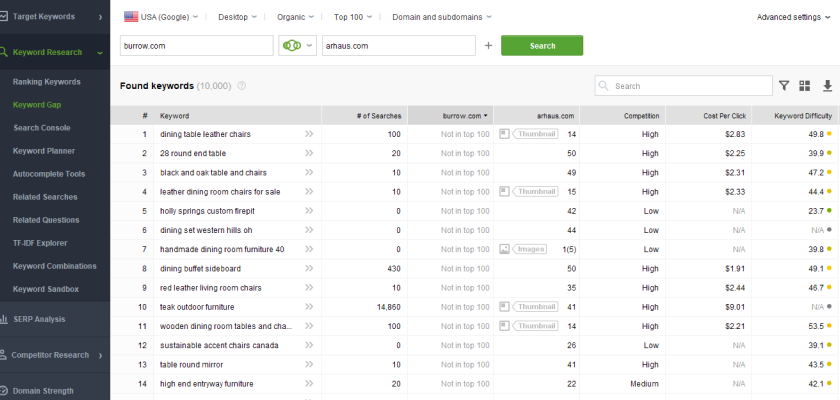This screenshot has width=840, height=400.
Task: Click the arhaus.com domain input field
Action: (399, 46)
